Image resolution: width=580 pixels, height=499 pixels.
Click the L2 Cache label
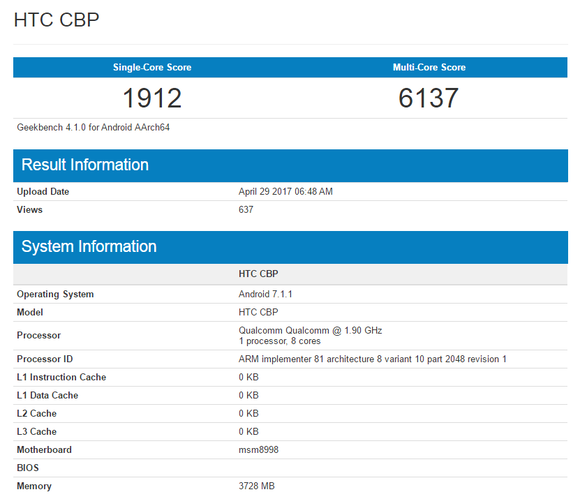point(37,414)
